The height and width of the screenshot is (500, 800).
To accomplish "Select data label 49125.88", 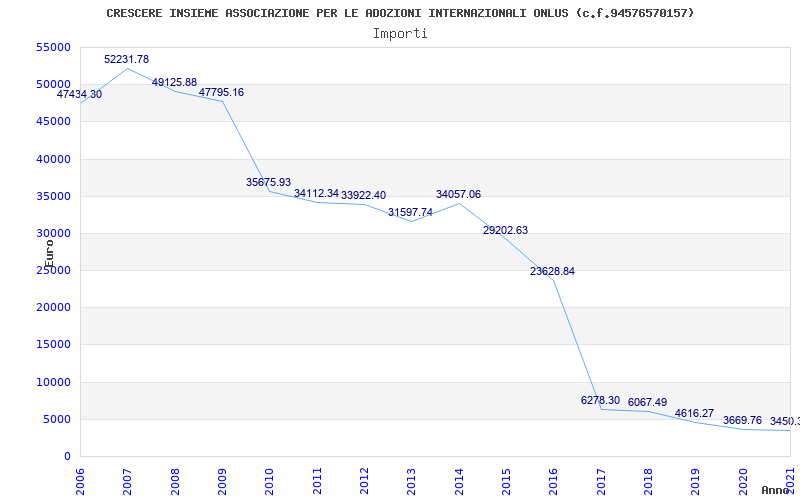I will click(x=174, y=83).
